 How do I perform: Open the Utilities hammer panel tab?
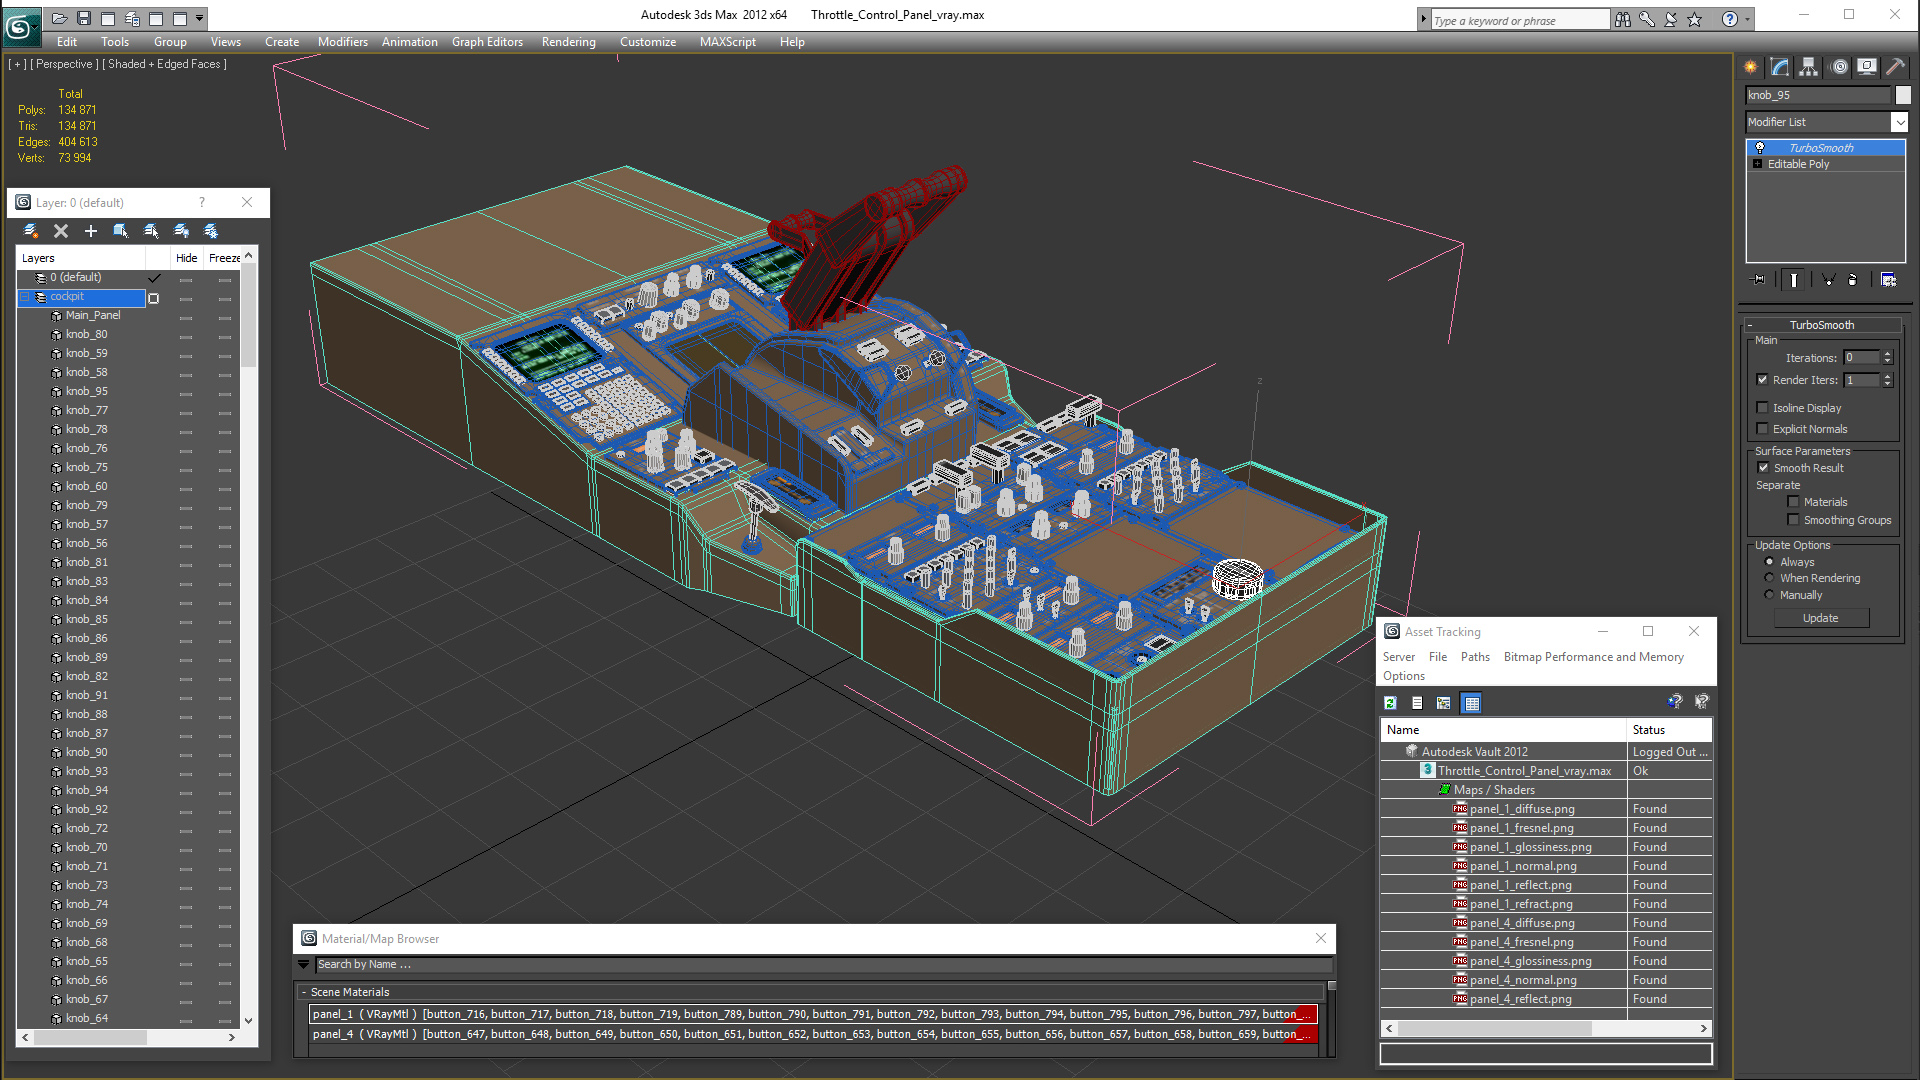(x=1895, y=67)
